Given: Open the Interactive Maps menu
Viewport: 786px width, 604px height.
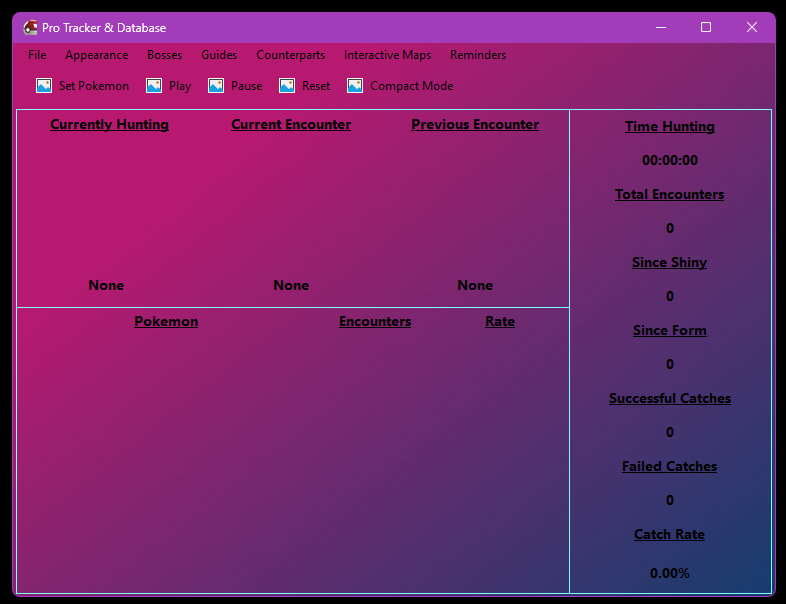Looking at the screenshot, I should (387, 55).
